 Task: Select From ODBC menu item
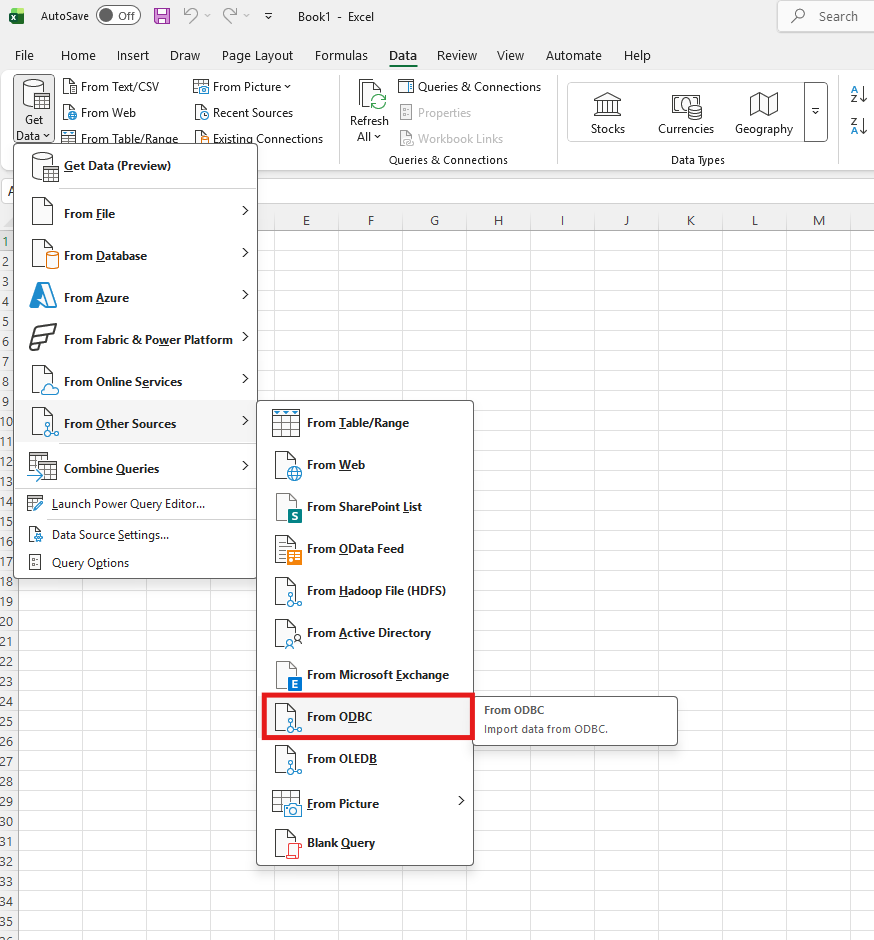[366, 717]
